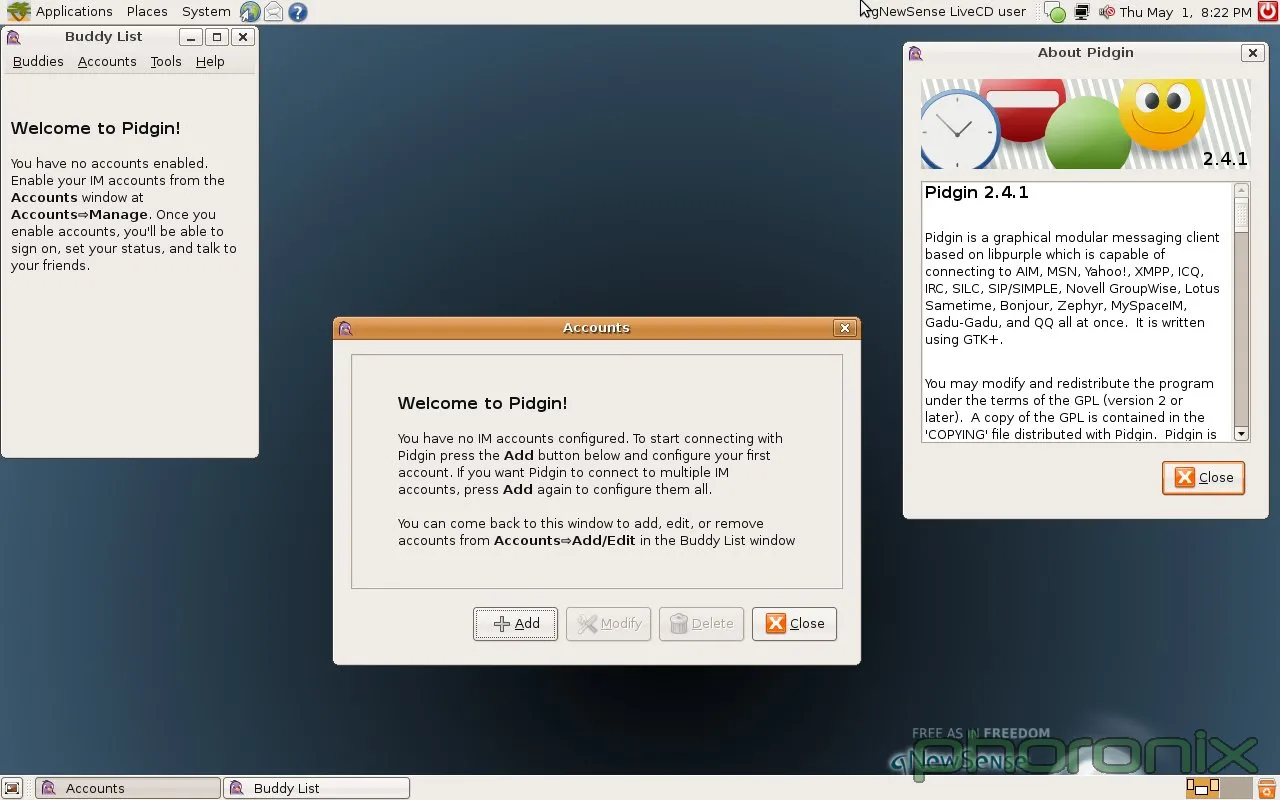Switch to Accounts in the taskbar

pos(128,788)
